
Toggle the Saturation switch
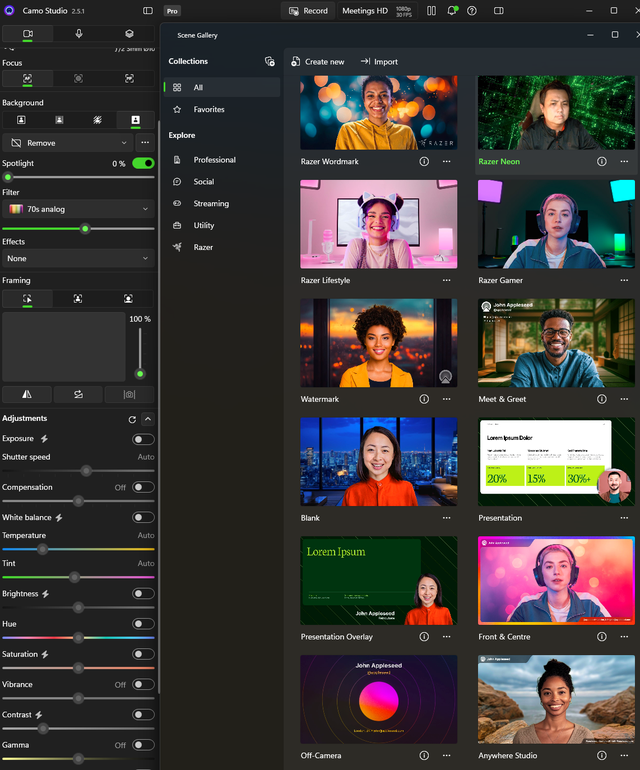(143, 654)
